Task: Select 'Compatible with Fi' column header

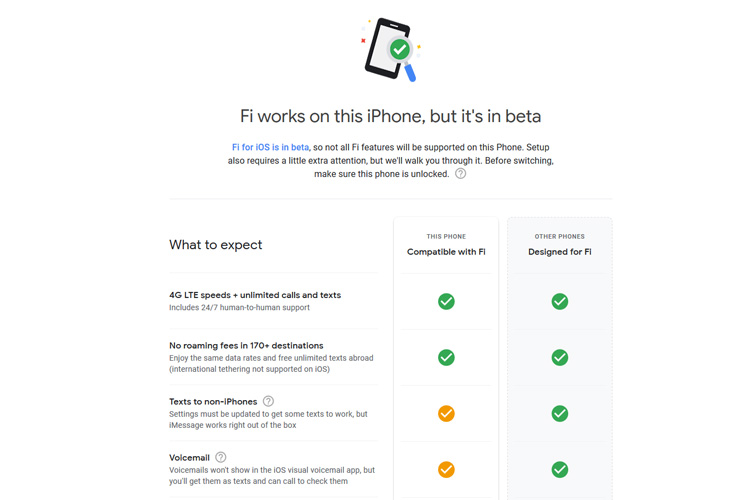Action: point(446,252)
